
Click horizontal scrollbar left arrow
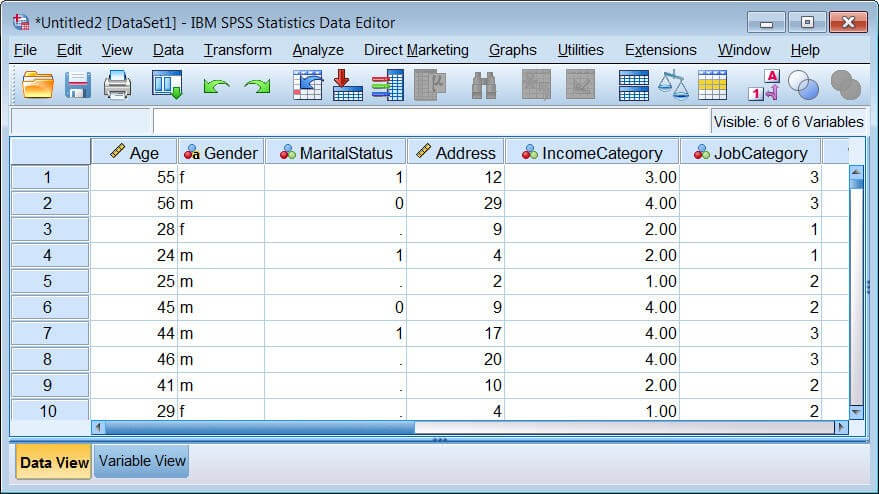click(98, 427)
